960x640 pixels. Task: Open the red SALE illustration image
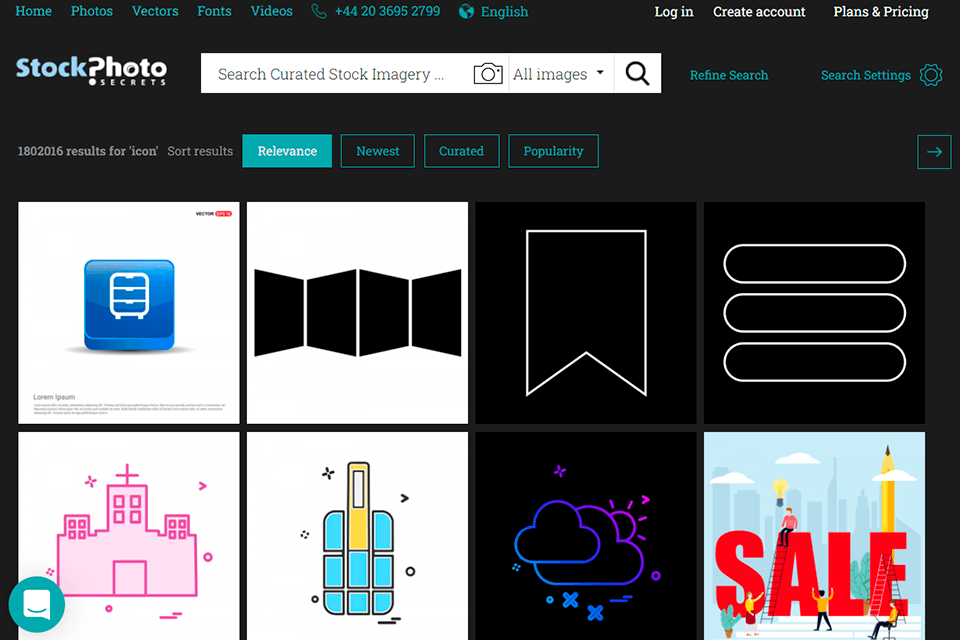click(814, 536)
